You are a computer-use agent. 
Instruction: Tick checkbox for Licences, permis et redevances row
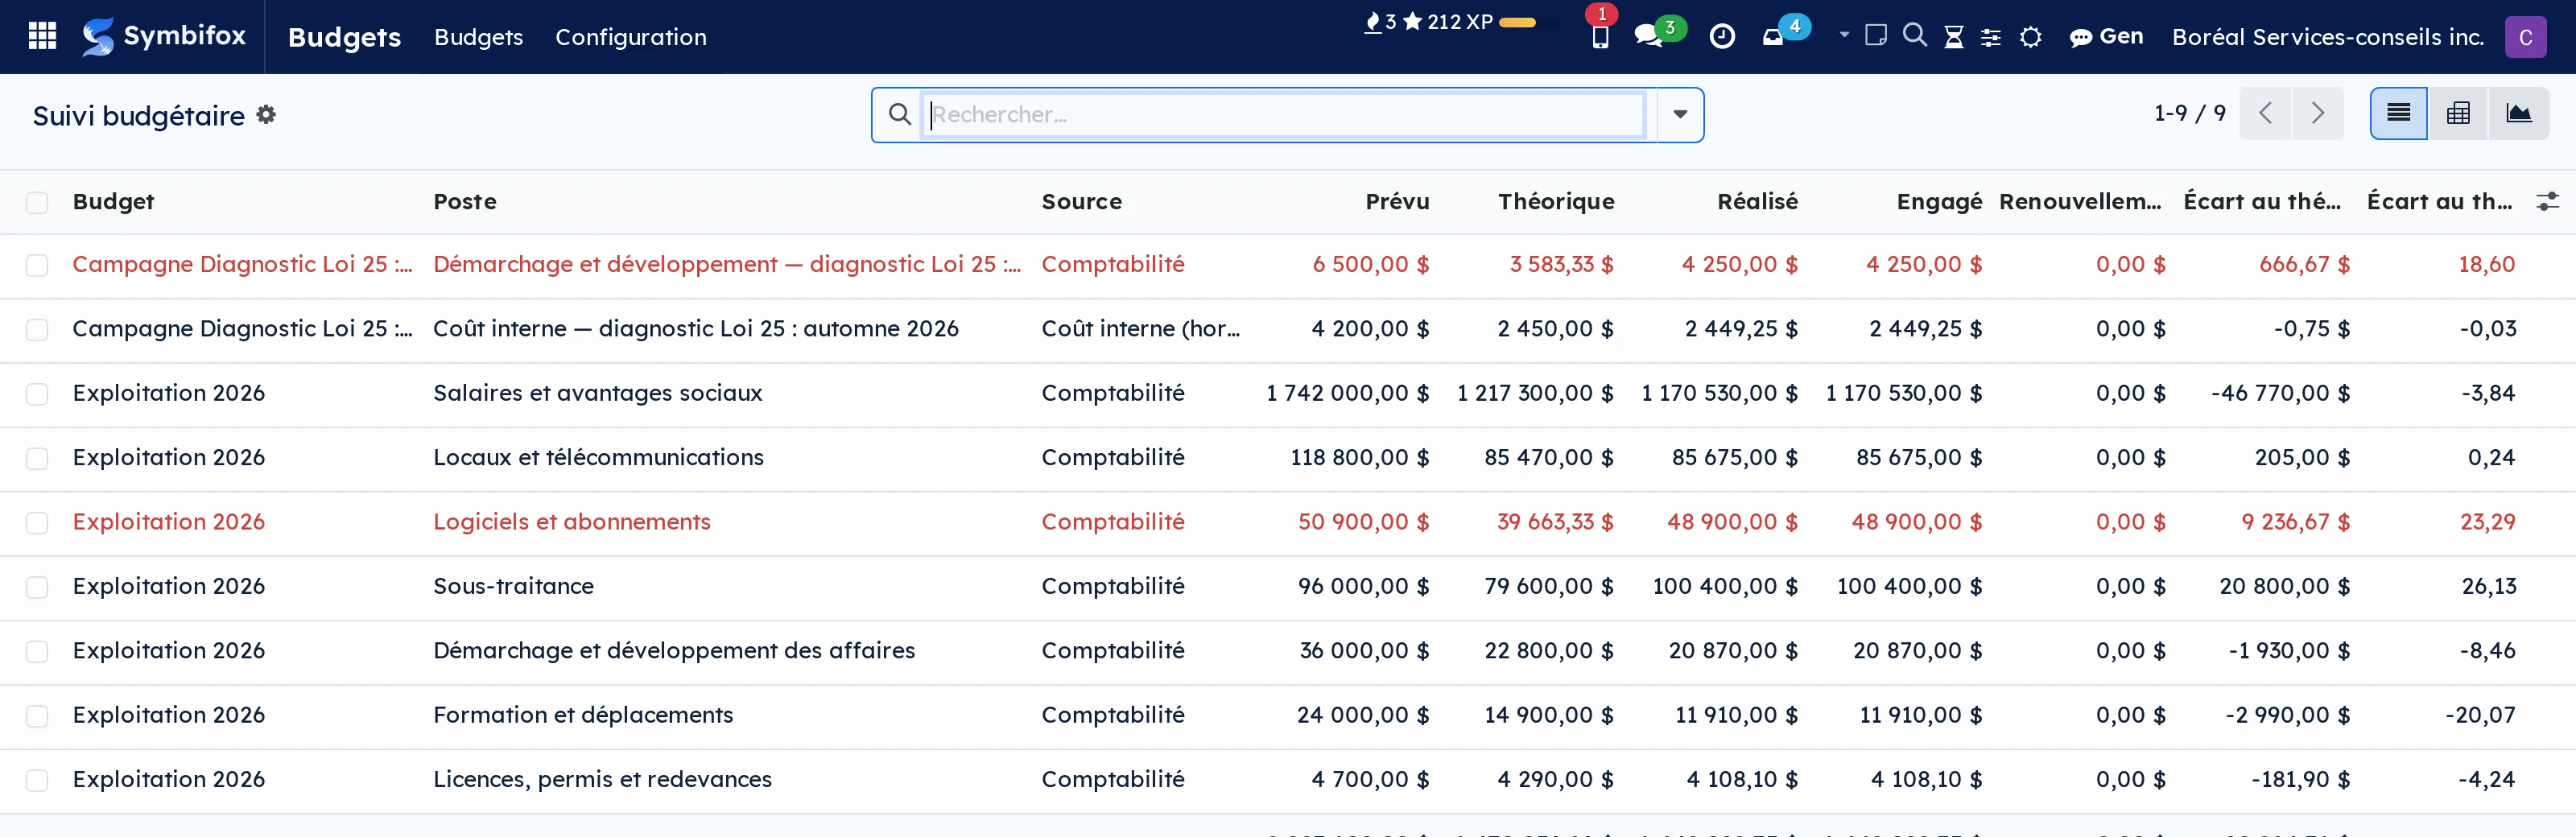click(x=37, y=780)
